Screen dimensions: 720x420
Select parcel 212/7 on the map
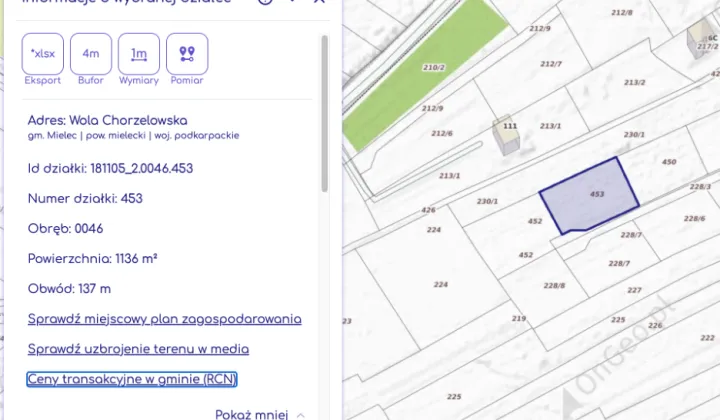[551, 64]
